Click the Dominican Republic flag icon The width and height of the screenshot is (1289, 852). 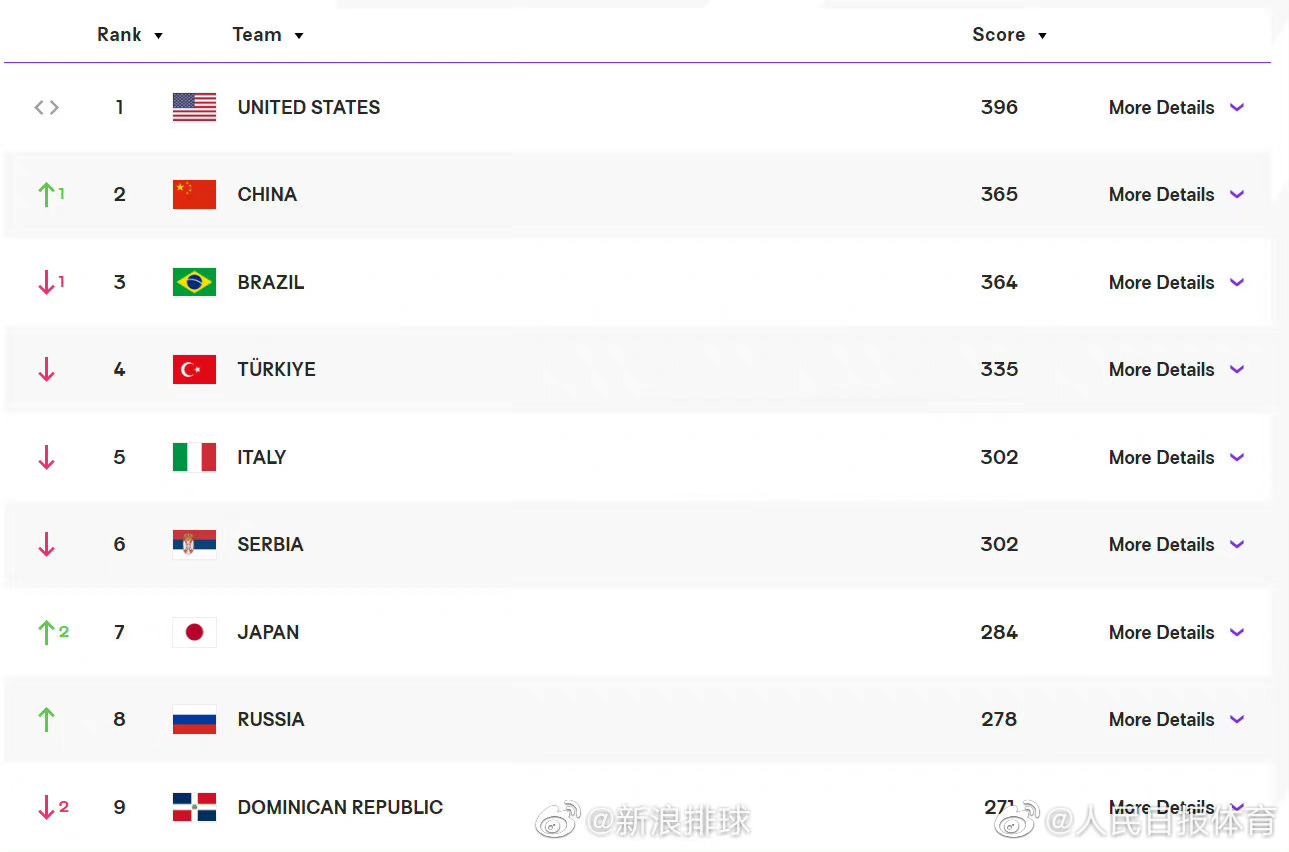click(x=194, y=807)
